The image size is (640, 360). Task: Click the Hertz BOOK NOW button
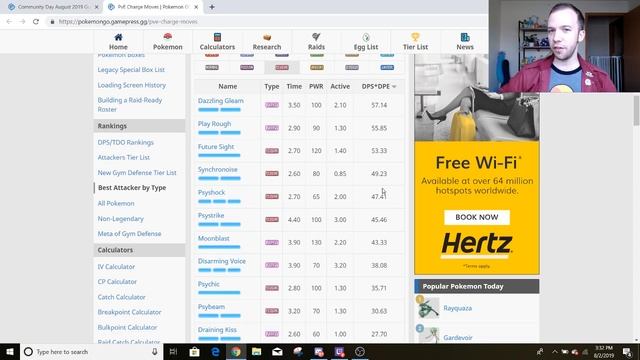click(x=477, y=217)
